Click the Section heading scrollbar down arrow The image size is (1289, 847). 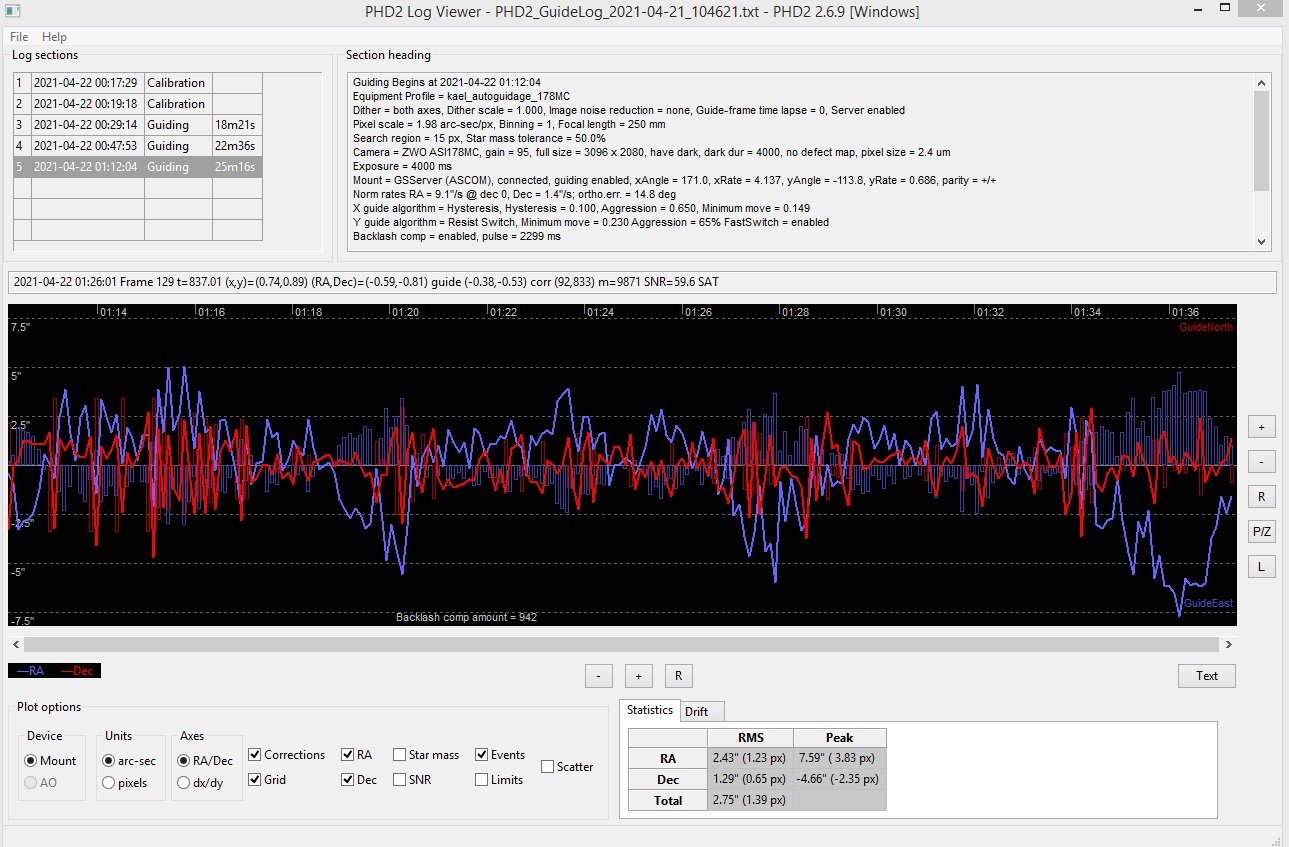click(x=1262, y=242)
